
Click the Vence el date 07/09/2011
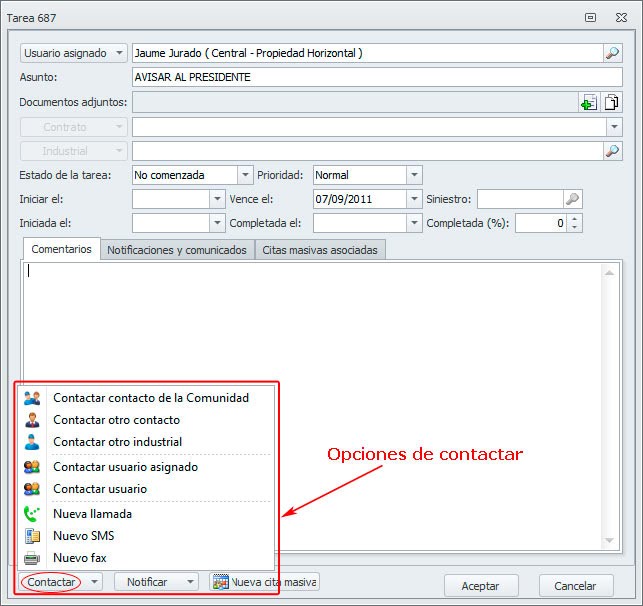click(360, 199)
